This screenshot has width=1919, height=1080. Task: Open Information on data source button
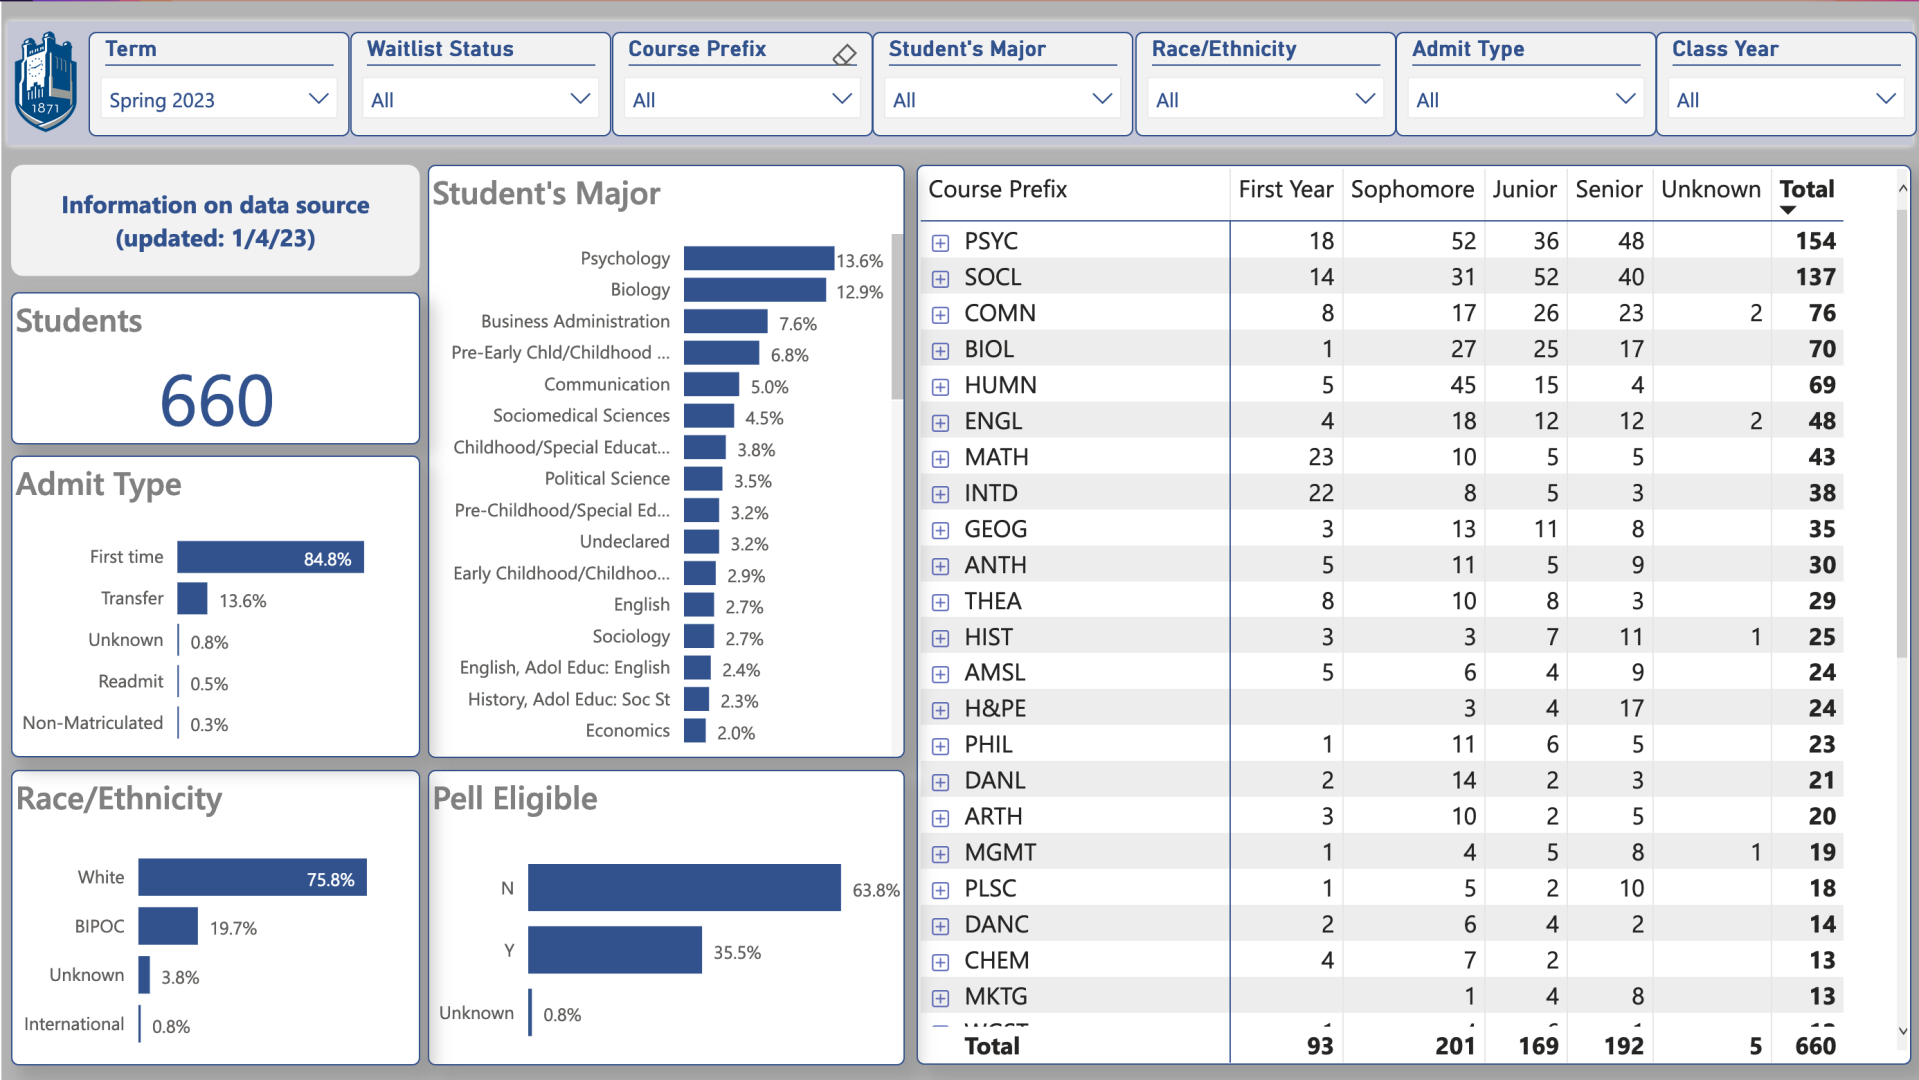[x=215, y=221]
